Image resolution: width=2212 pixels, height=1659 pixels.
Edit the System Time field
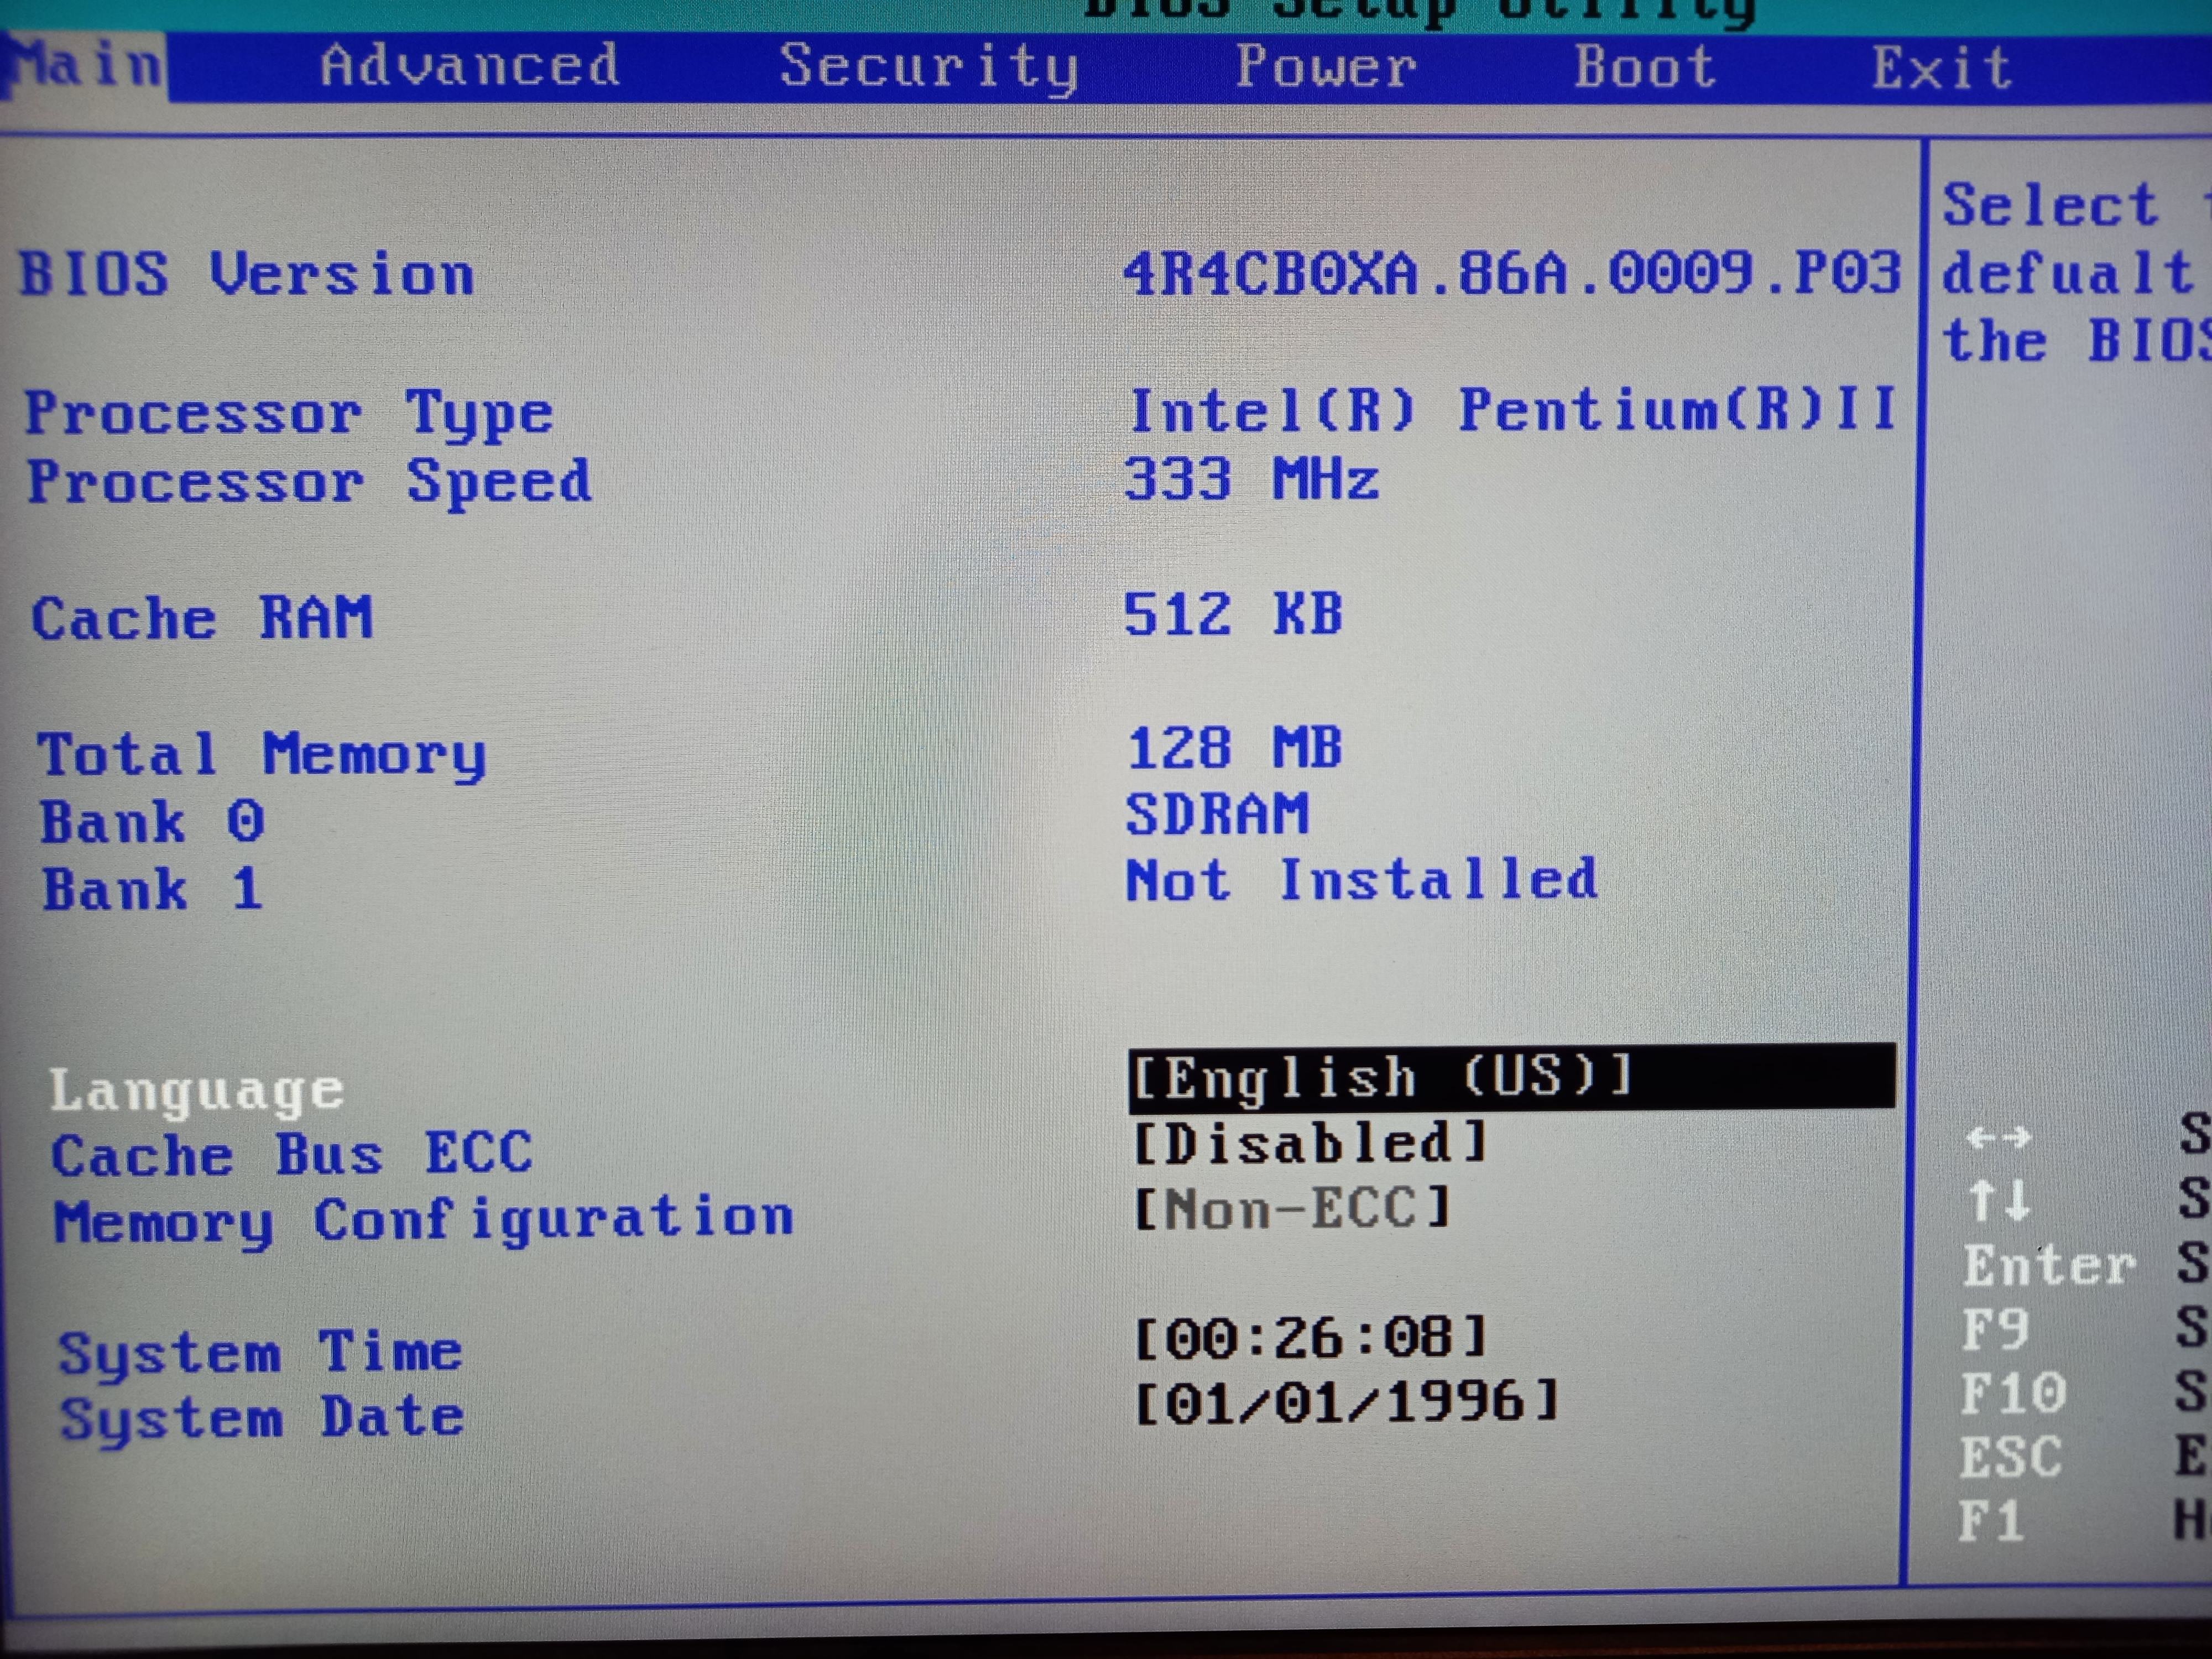tap(1311, 1337)
